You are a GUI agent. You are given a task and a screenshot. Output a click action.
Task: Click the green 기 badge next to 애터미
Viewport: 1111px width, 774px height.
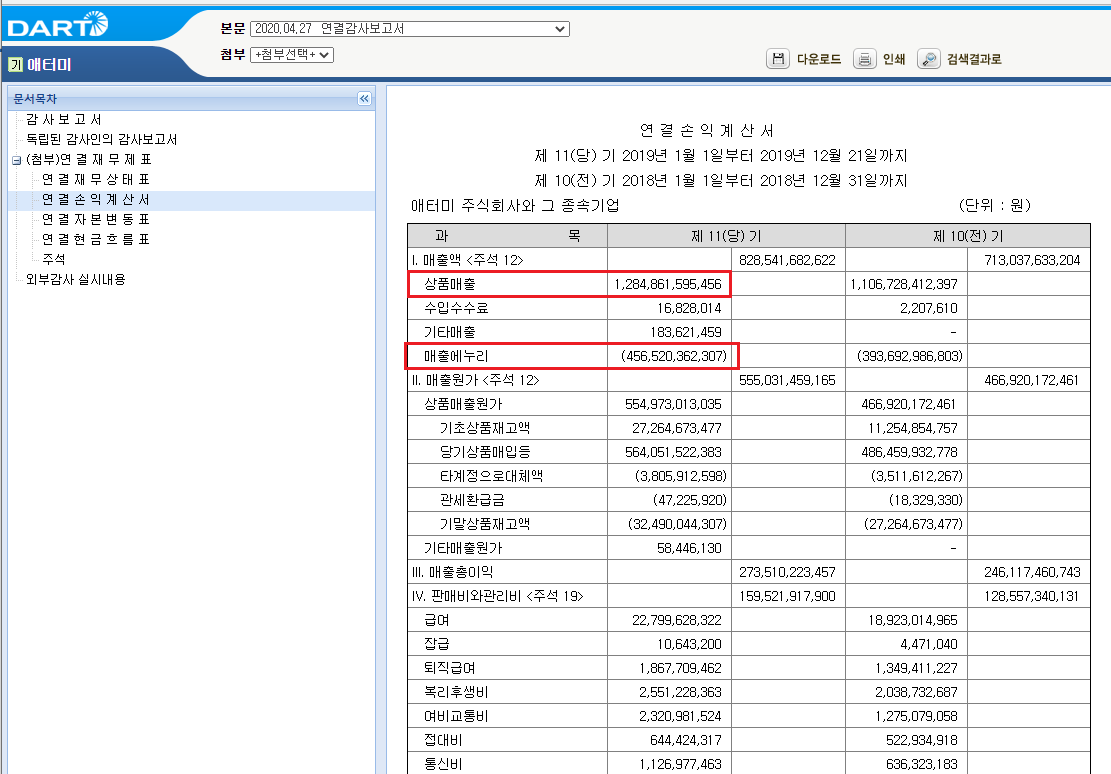(x=16, y=64)
